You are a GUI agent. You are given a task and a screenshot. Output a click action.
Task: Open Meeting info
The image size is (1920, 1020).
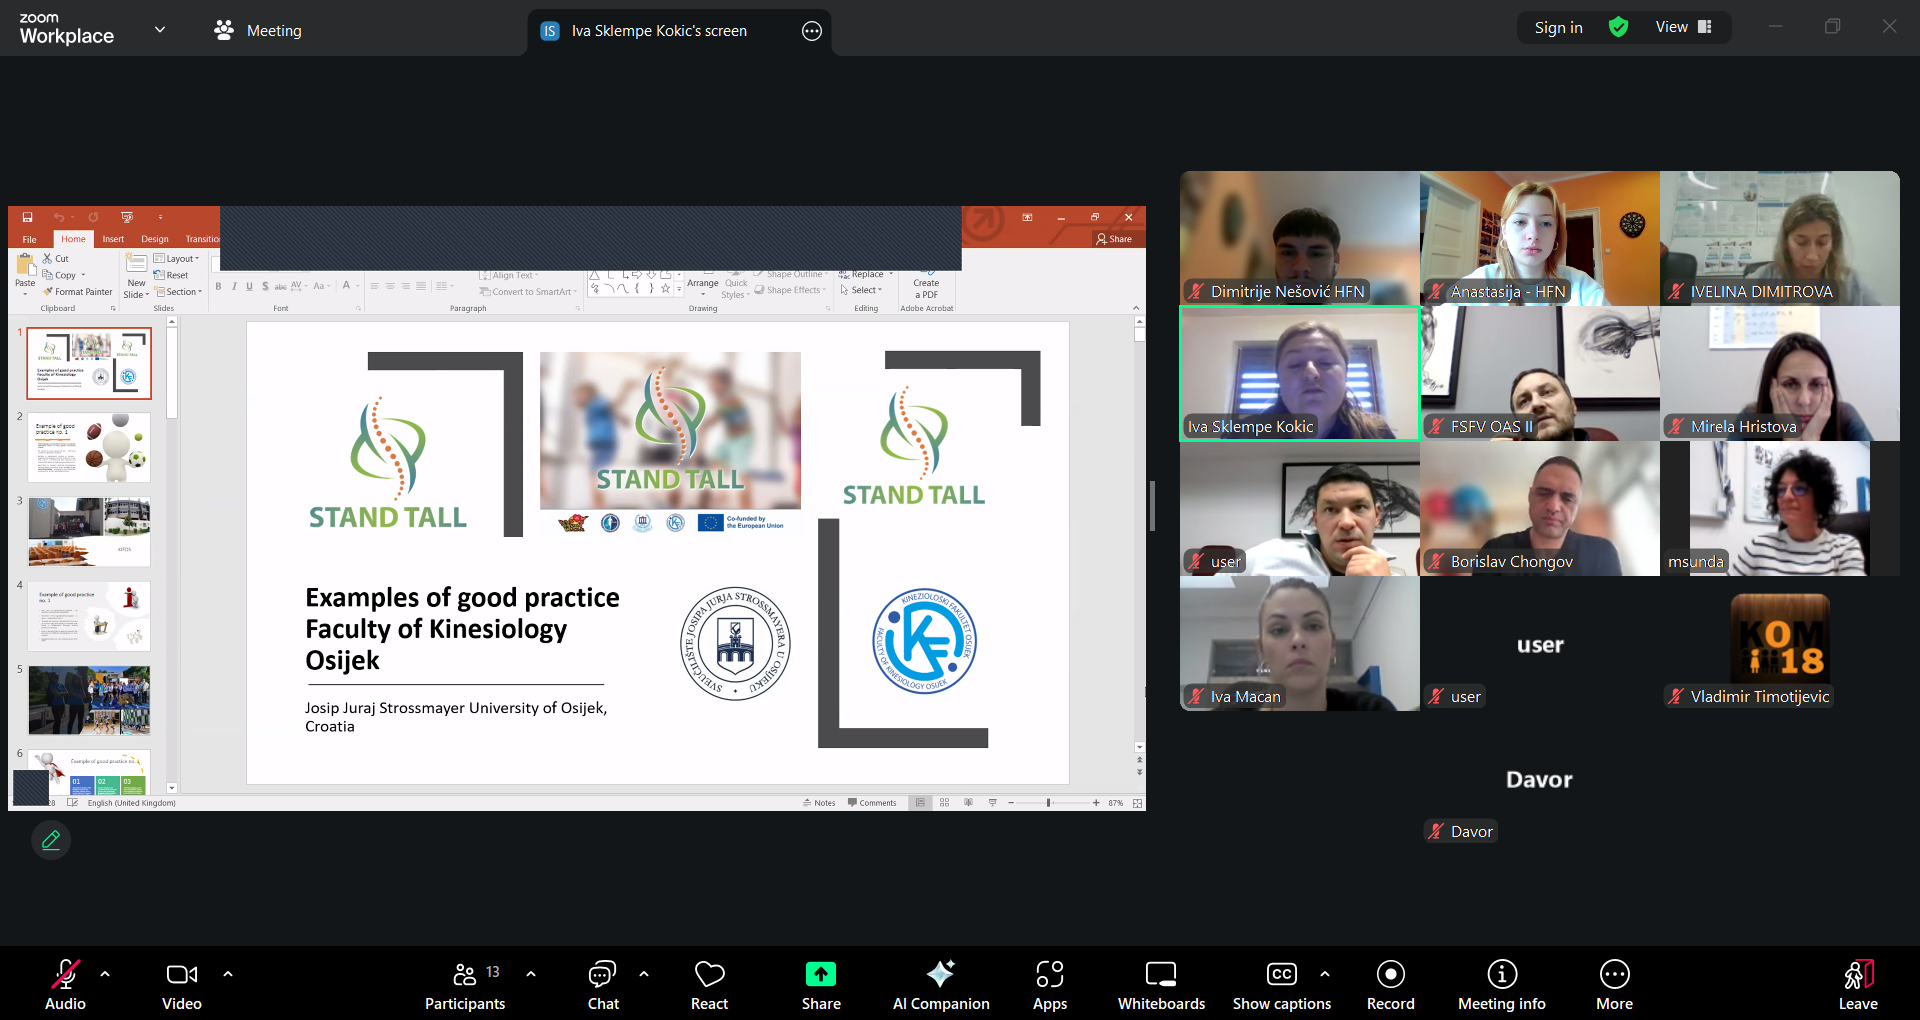(x=1501, y=985)
